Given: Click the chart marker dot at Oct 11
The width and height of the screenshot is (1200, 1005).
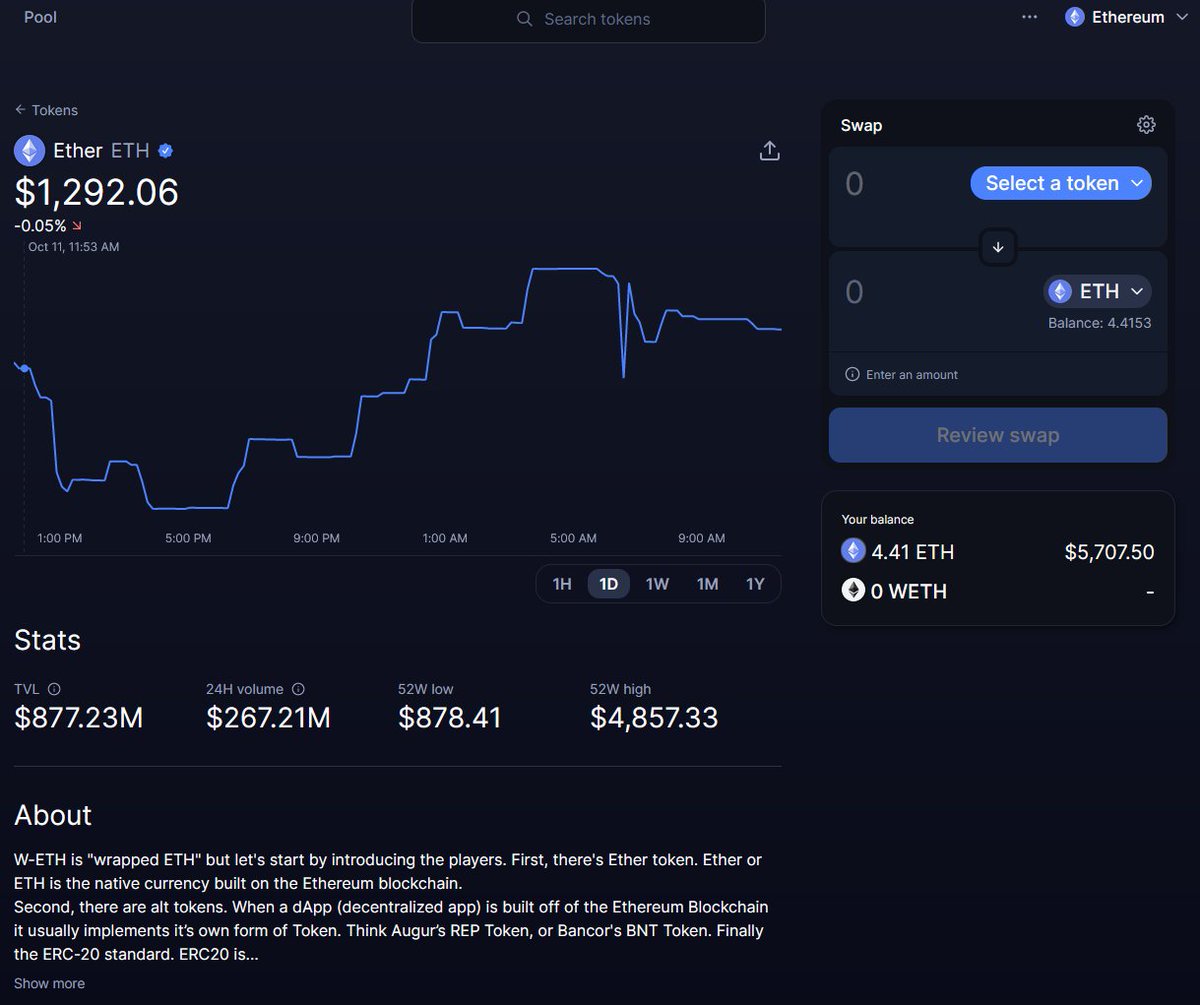Looking at the screenshot, I should [24, 369].
